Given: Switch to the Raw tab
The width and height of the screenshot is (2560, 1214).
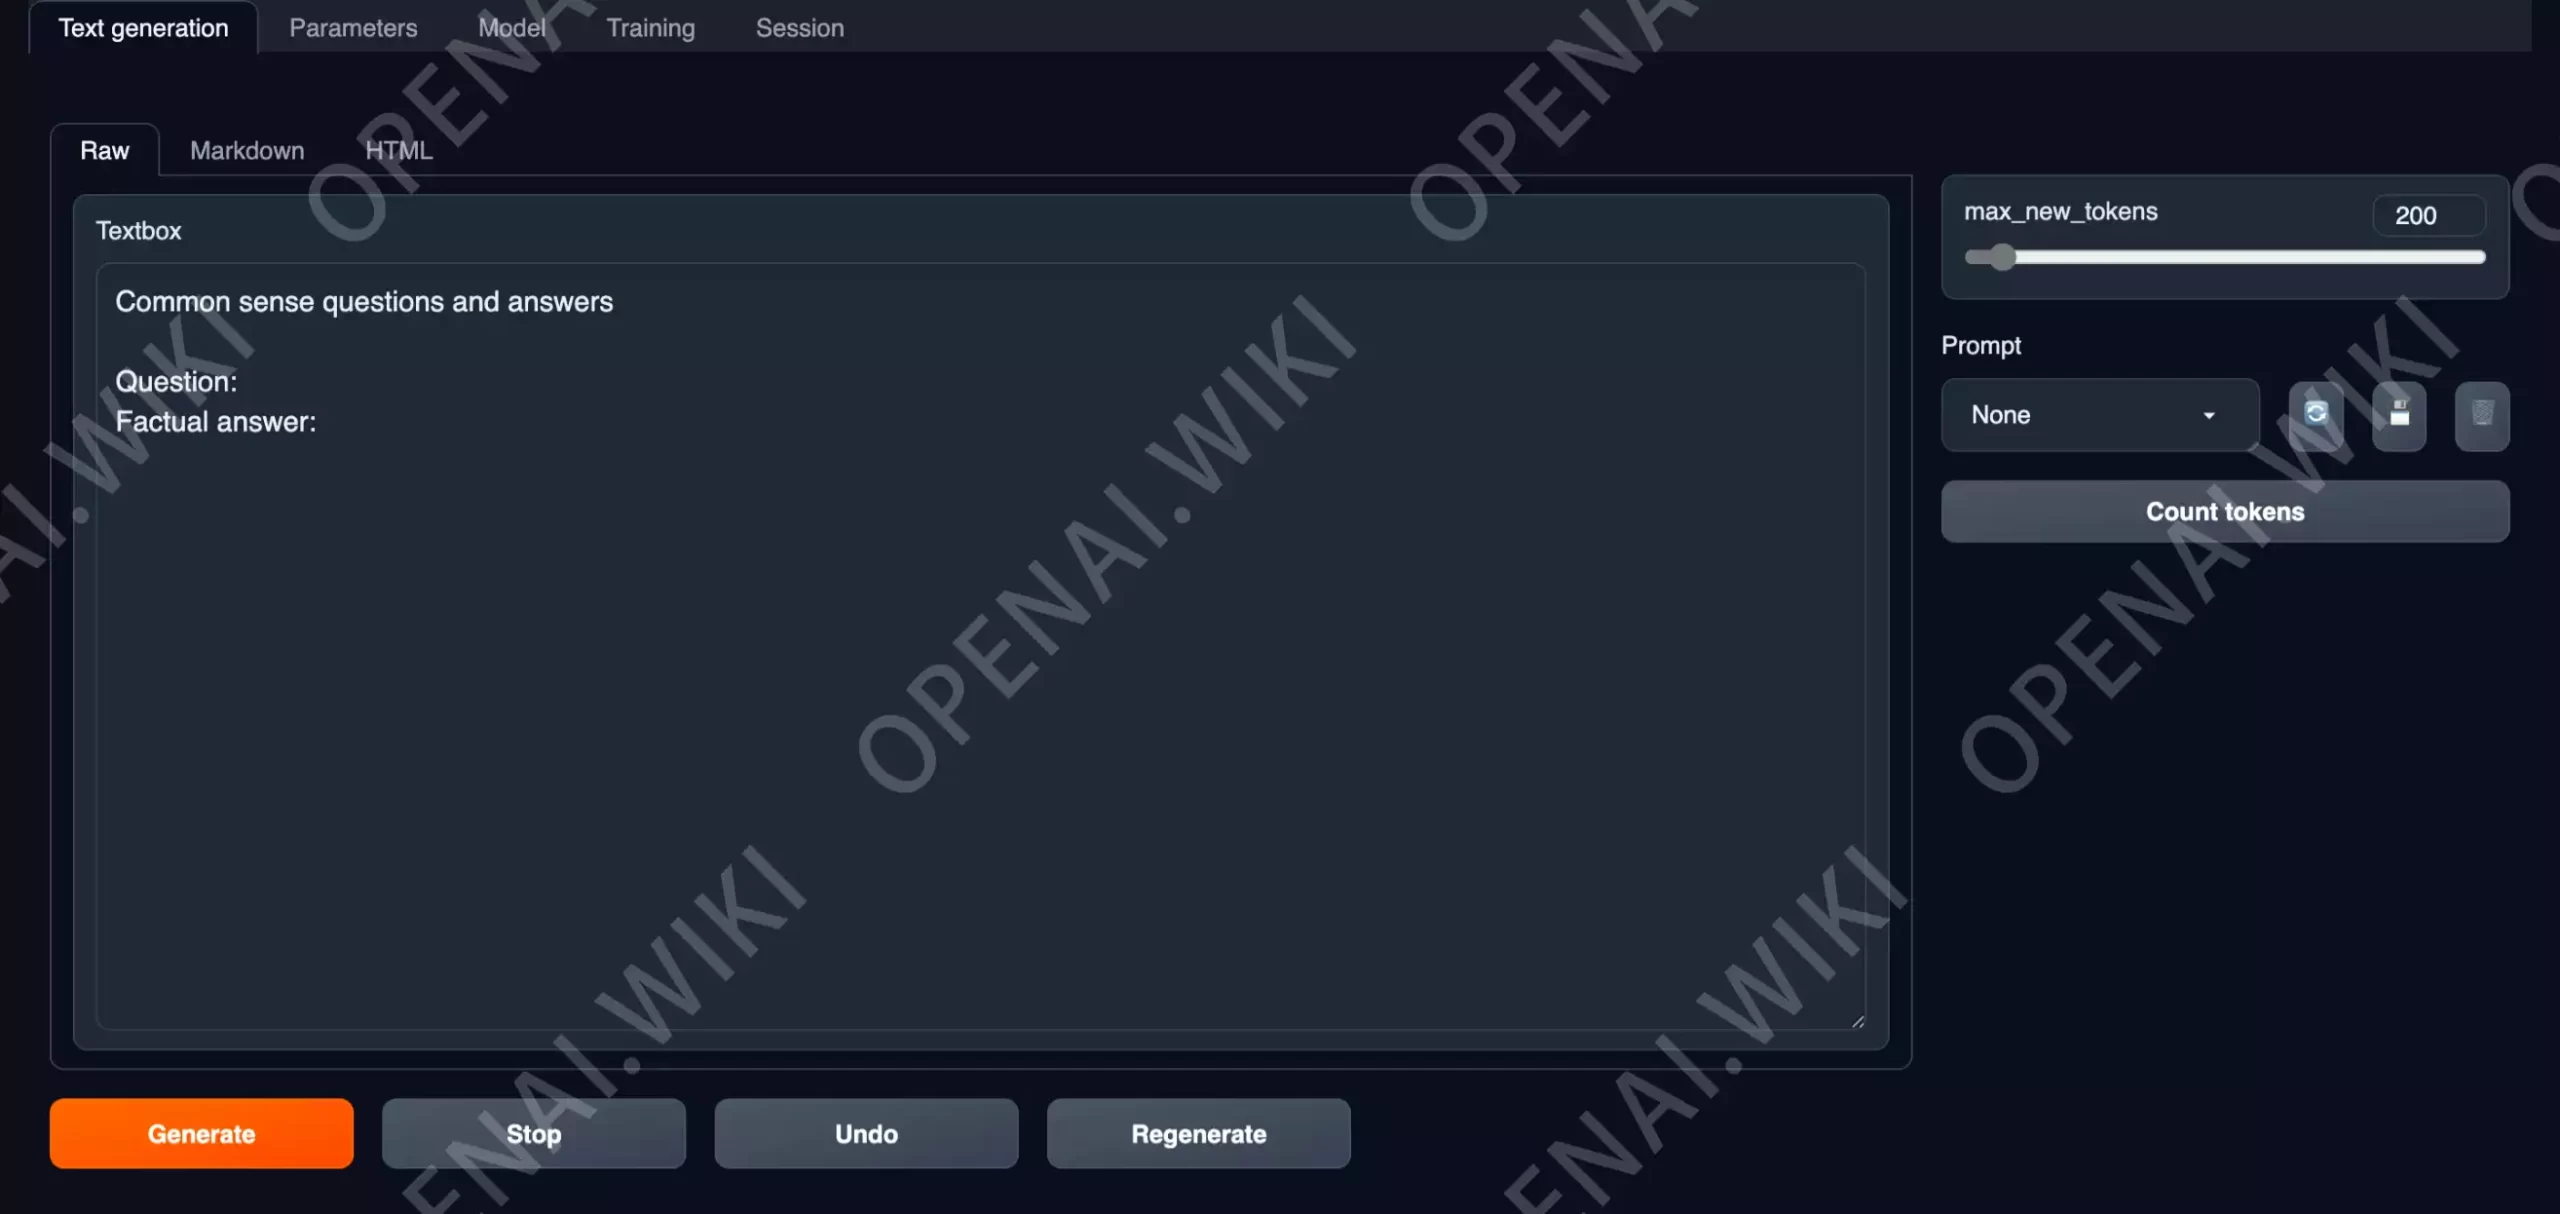Looking at the screenshot, I should (x=104, y=150).
